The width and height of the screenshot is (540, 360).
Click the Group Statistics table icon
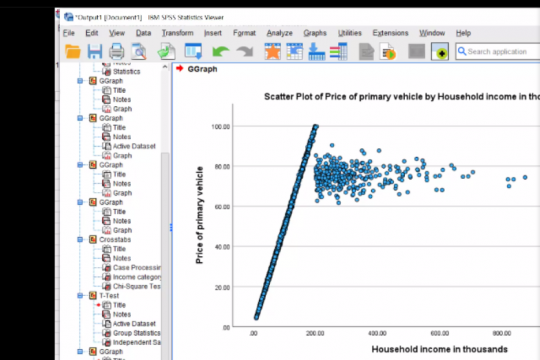(x=107, y=333)
